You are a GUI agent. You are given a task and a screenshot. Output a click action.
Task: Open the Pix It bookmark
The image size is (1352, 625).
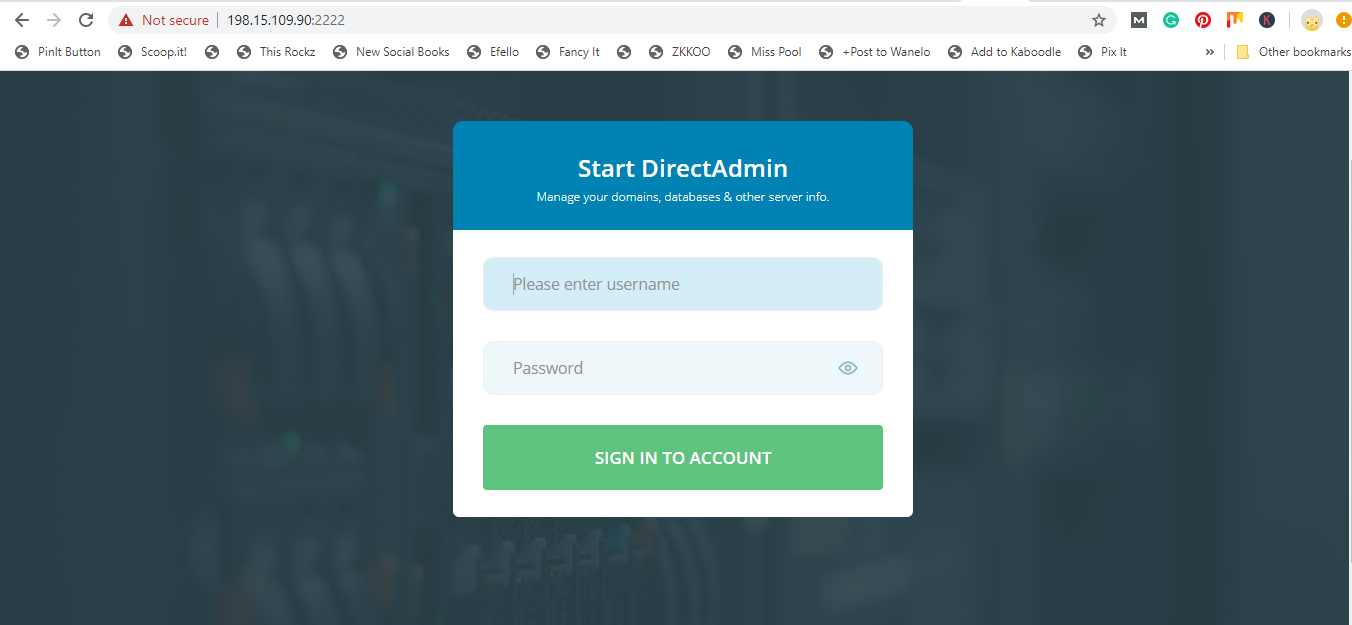coord(1103,52)
